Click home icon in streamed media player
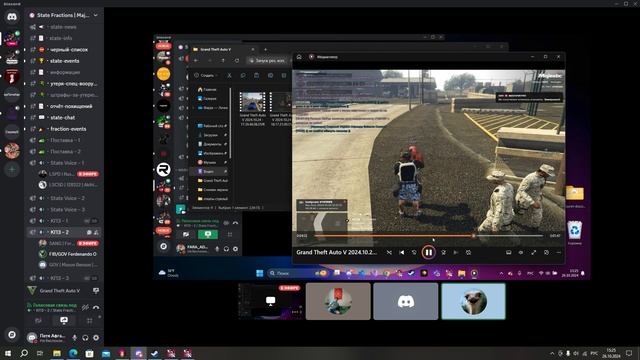 [299, 57]
